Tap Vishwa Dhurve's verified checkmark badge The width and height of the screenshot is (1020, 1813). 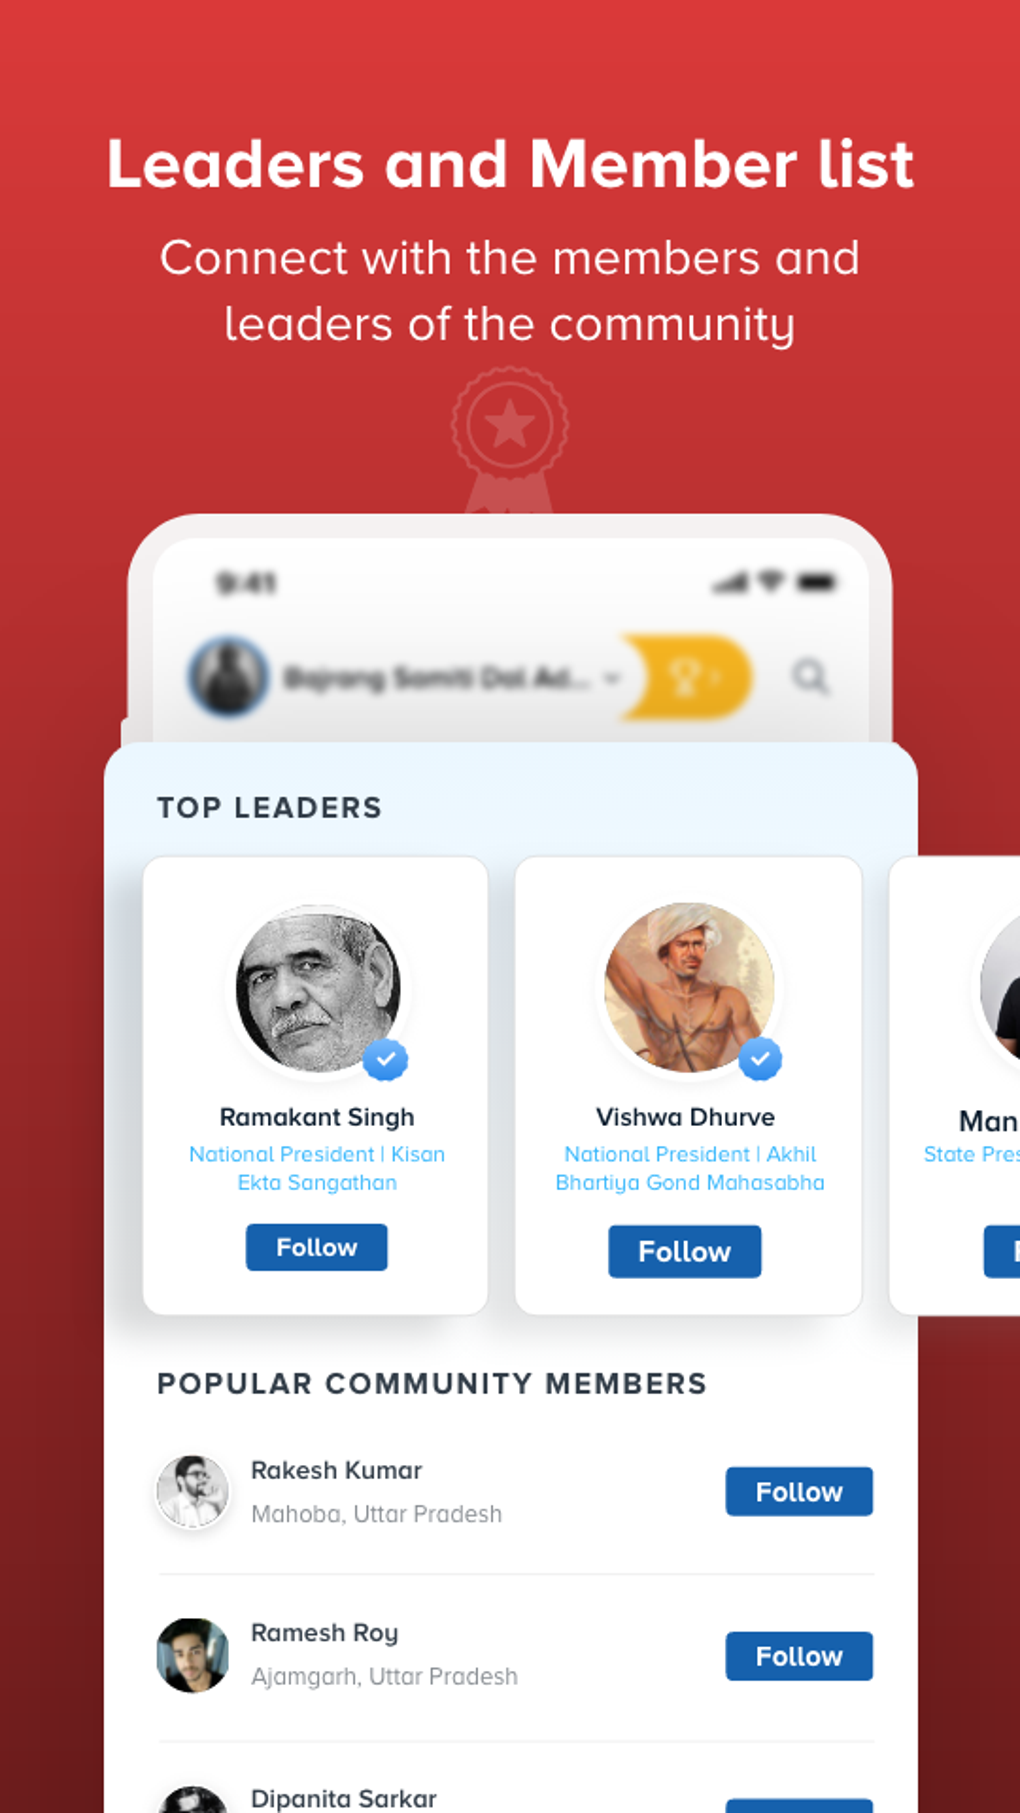tap(760, 1058)
